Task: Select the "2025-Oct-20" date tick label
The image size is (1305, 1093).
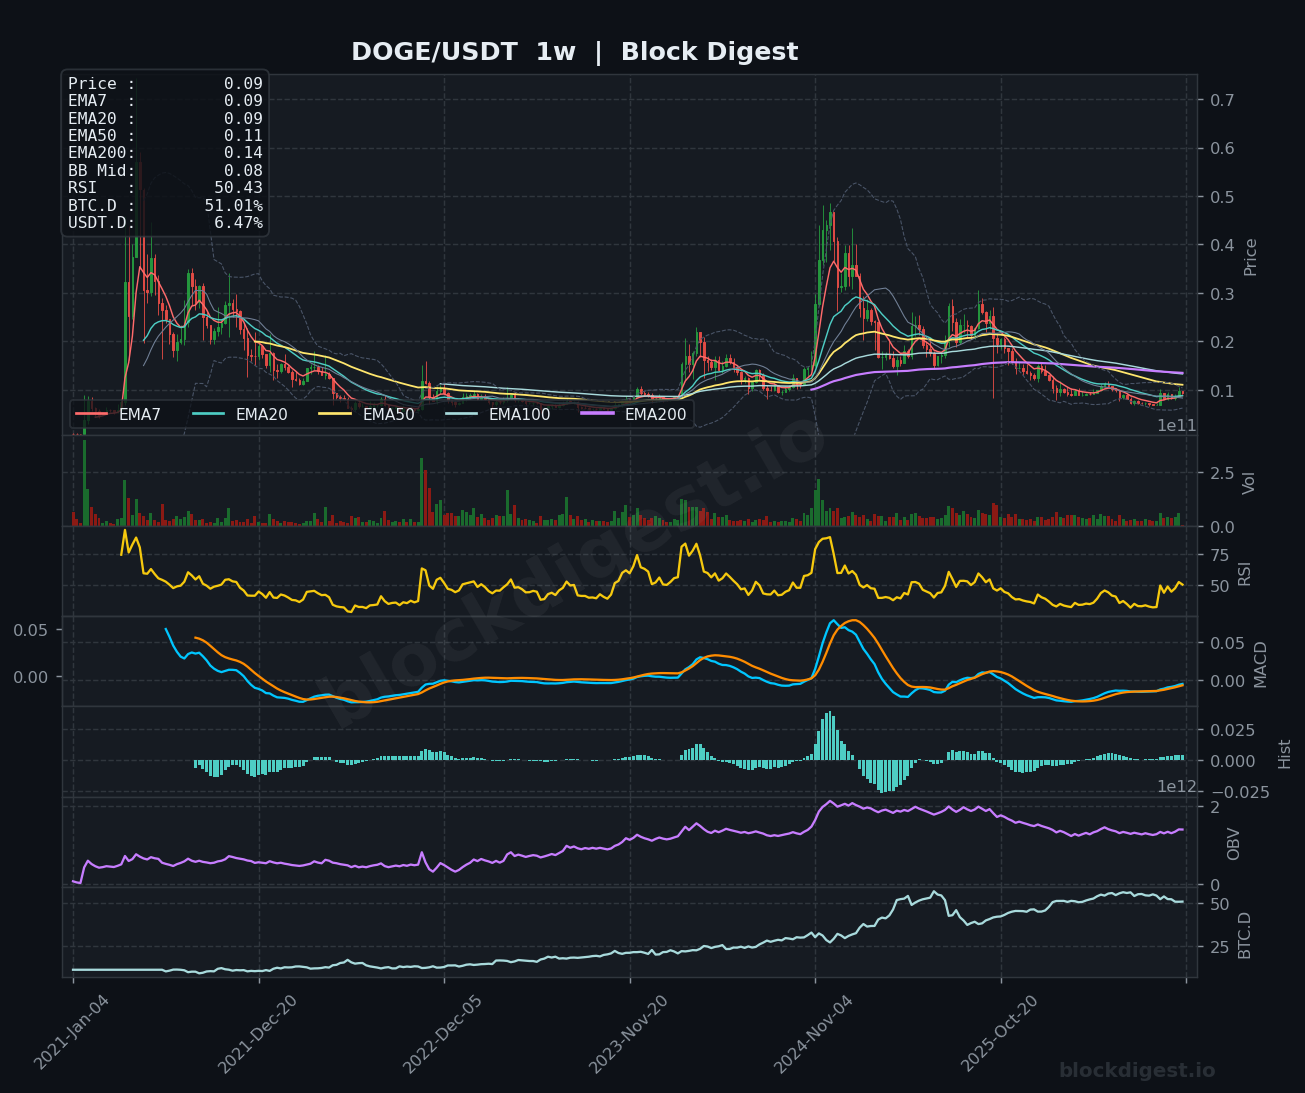Action: [998, 1034]
